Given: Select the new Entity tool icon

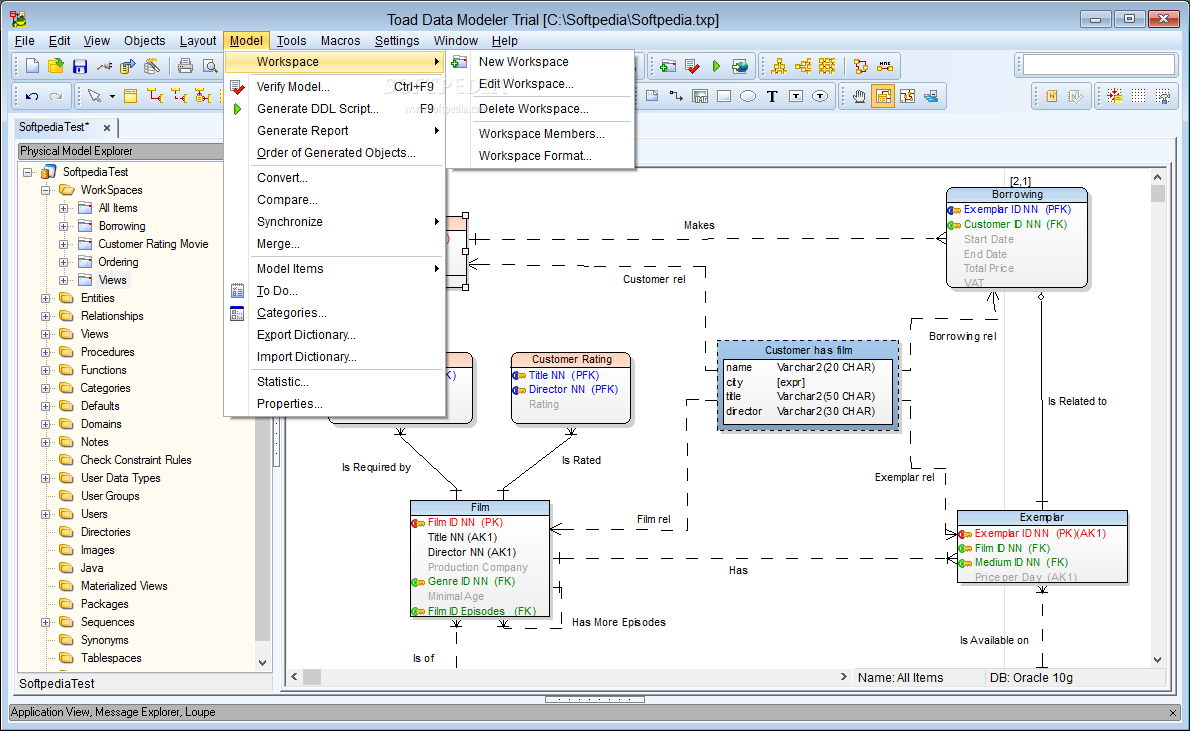Looking at the screenshot, I should point(131,96).
